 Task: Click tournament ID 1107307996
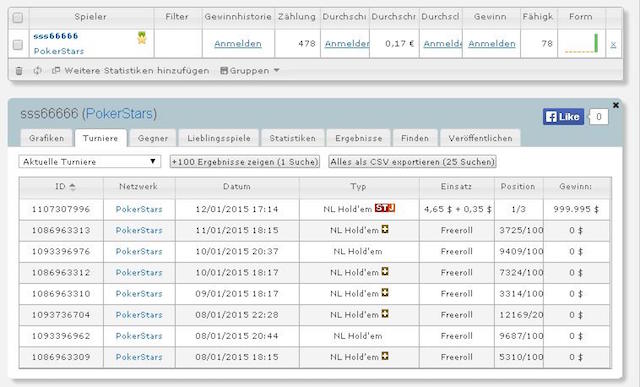click(x=61, y=209)
